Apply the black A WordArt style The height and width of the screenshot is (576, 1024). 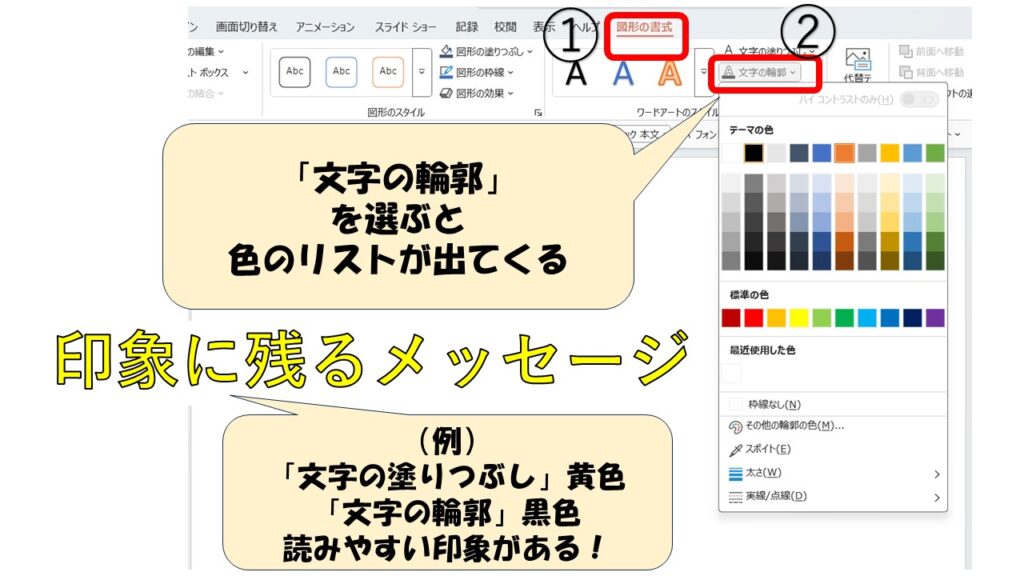(x=575, y=73)
